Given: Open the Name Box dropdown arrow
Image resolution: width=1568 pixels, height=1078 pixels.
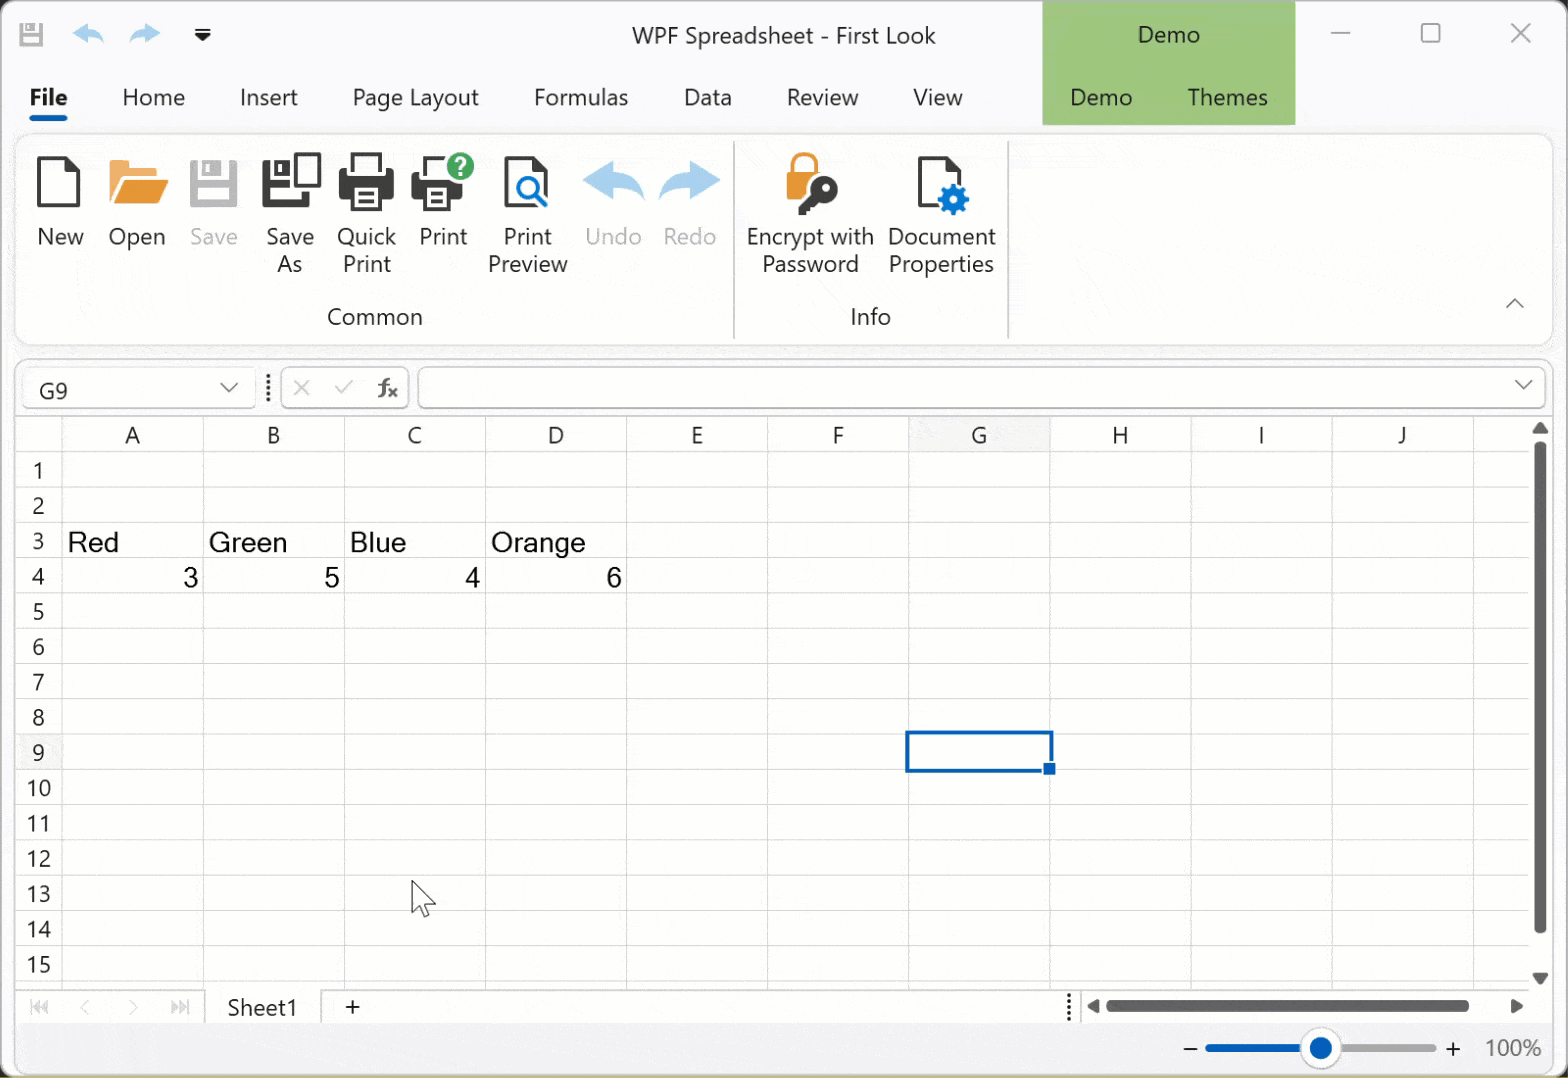Looking at the screenshot, I should click(229, 388).
